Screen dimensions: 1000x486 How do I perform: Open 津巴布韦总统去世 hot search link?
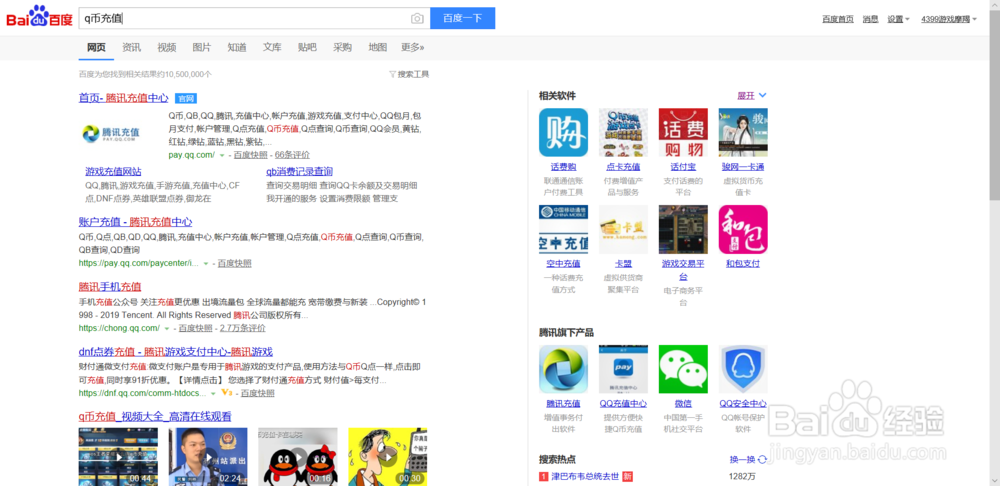pyautogui.click(x=585, y=476)
